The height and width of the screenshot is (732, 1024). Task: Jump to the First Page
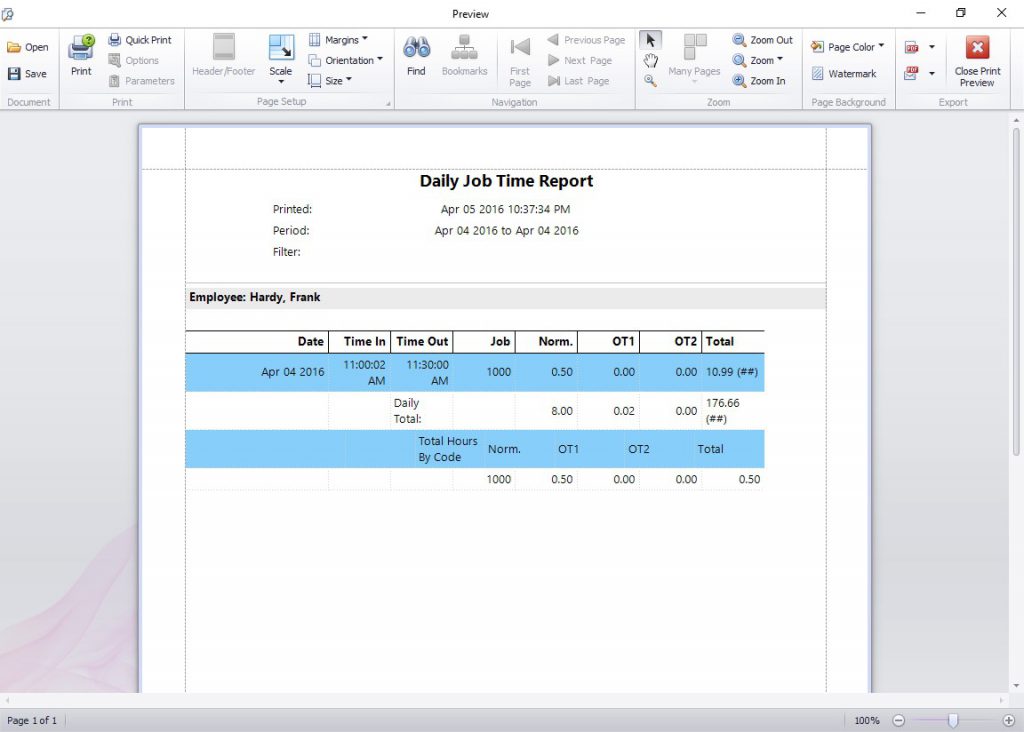click(x=519, y=60)
